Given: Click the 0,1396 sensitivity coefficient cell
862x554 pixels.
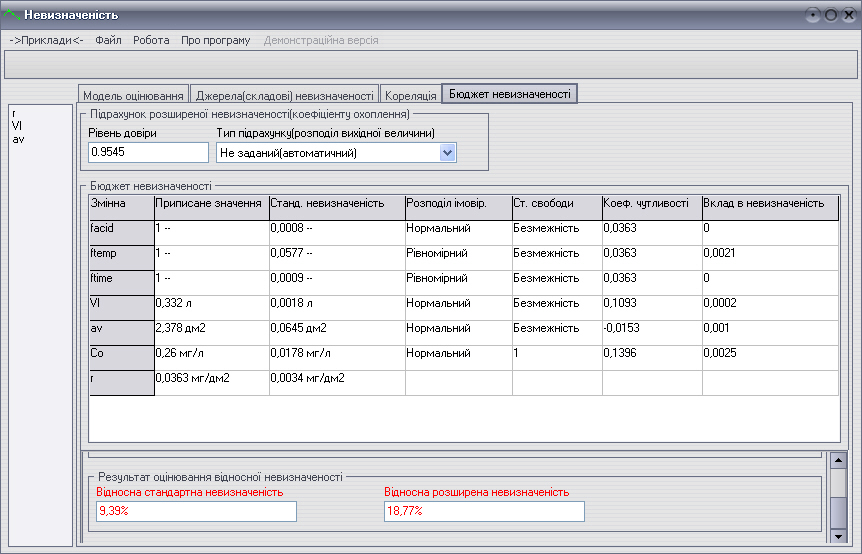Looking at the screenshot, I should pos(652,358).
